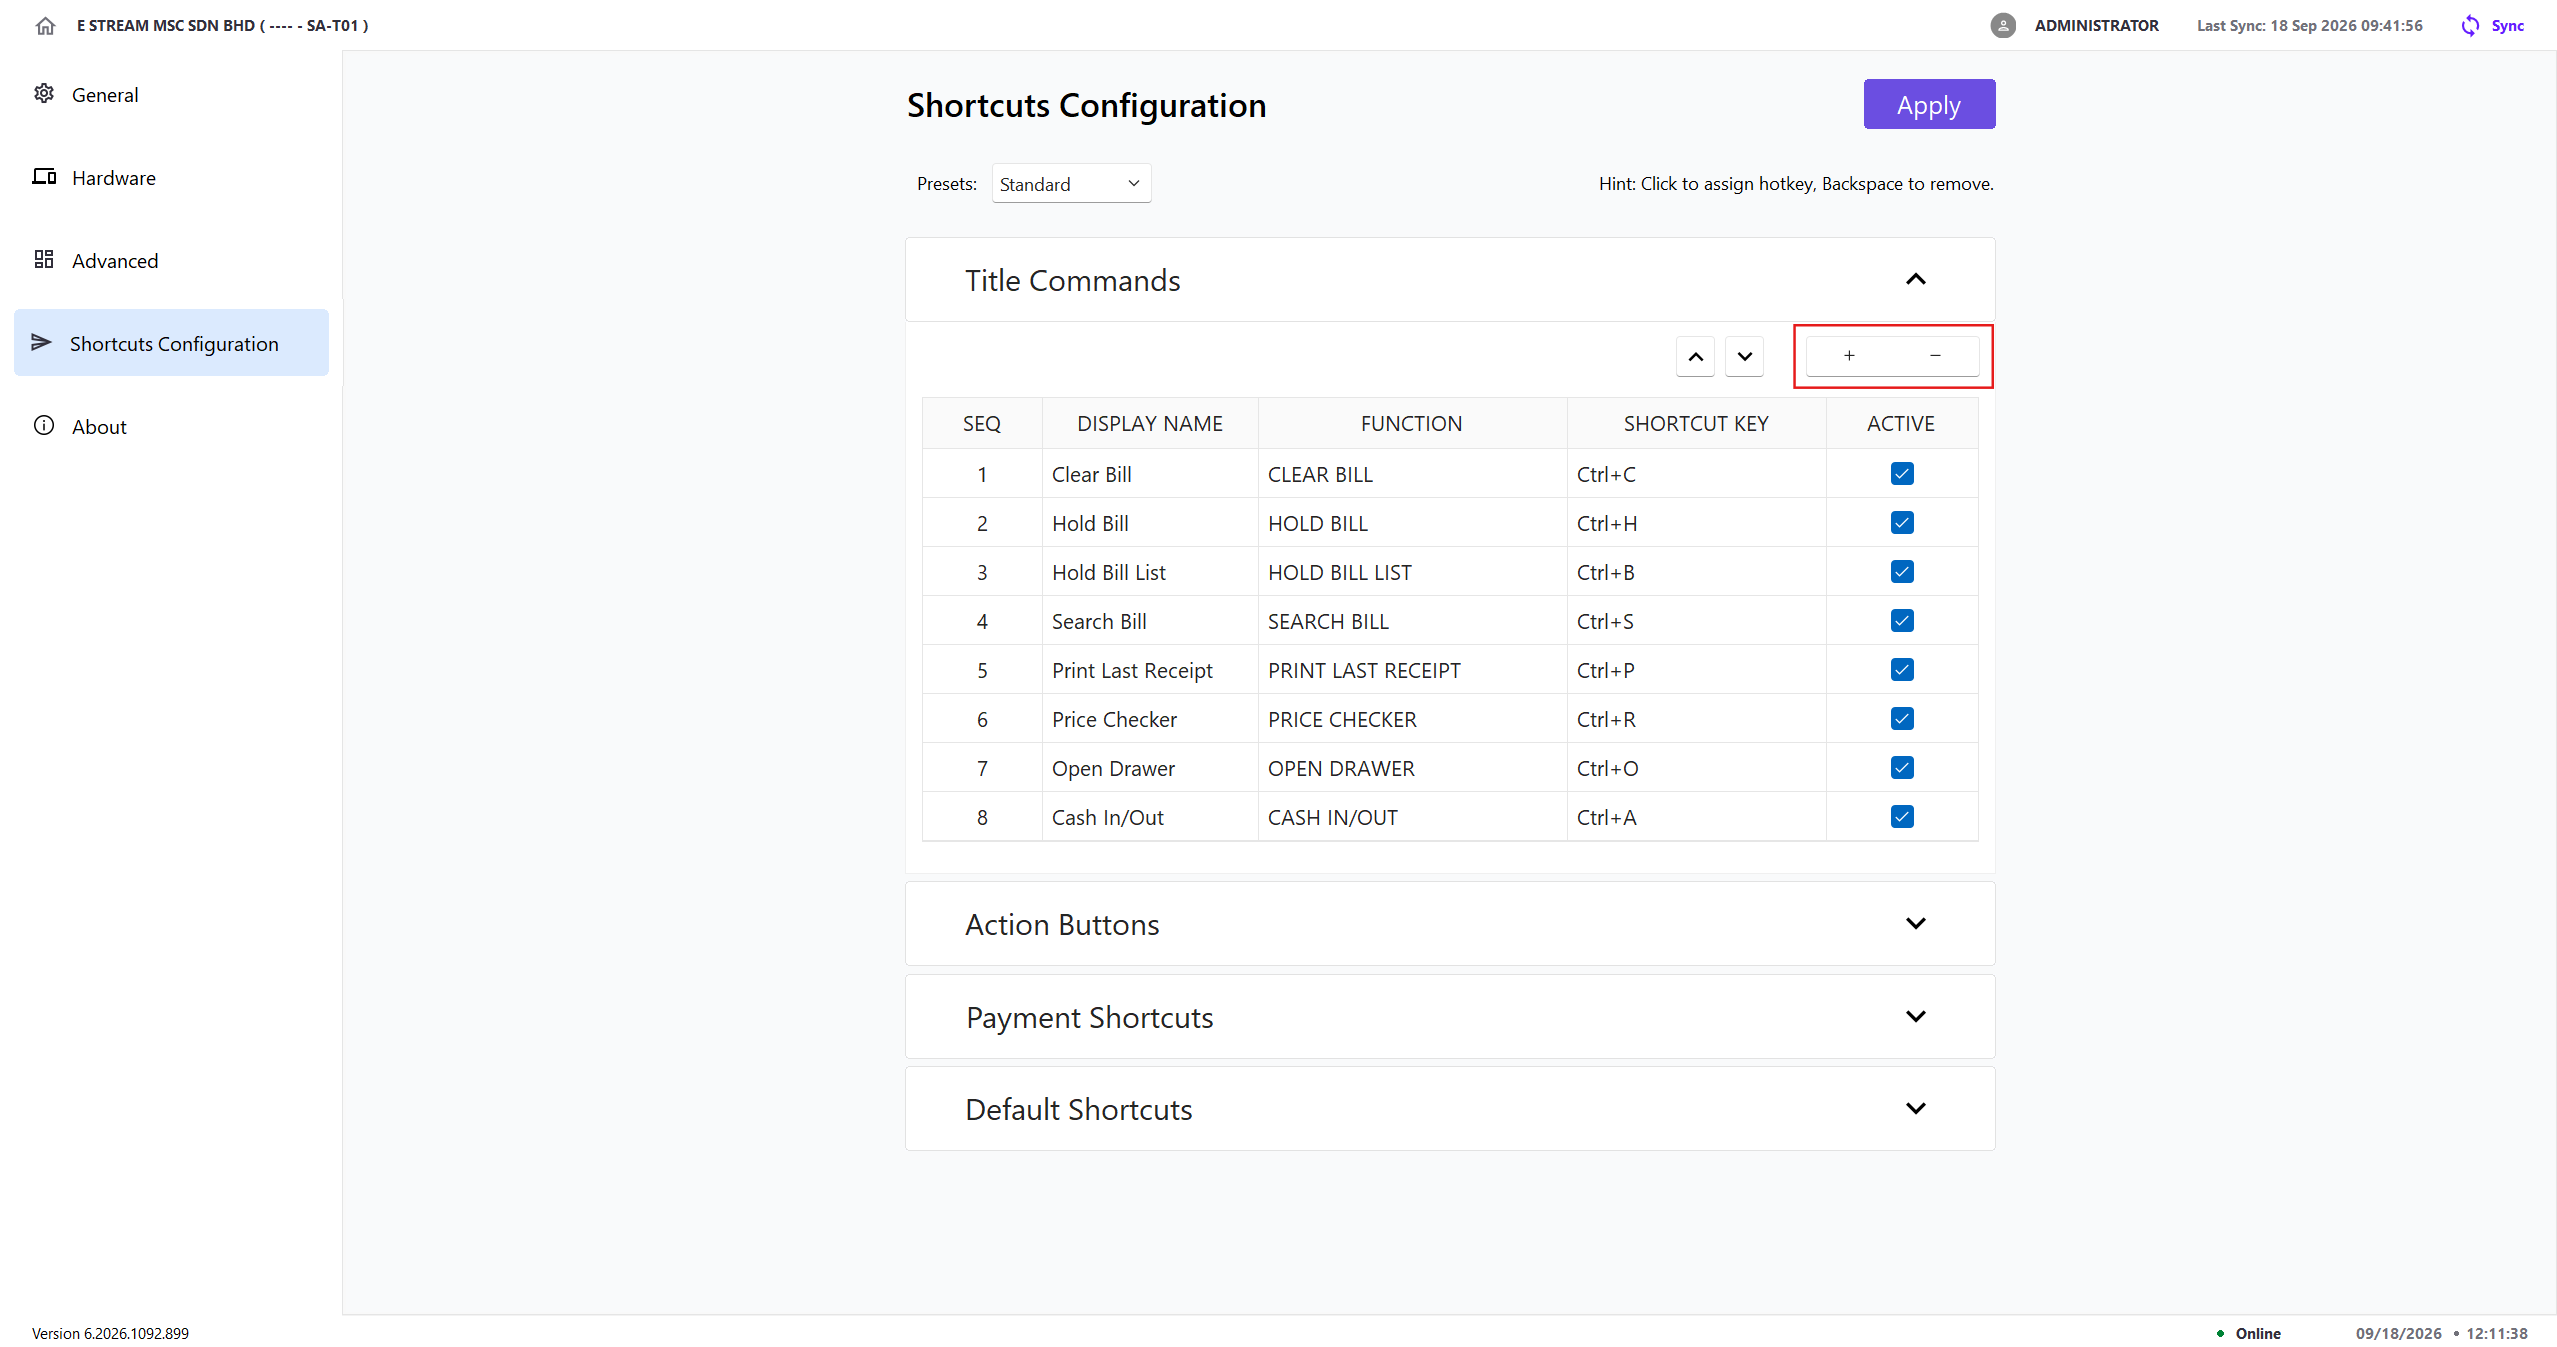This screenshot has width=2557, height=1347.
Task: Select Shortcuts Configuration menu item
Action: click(171, 343)
